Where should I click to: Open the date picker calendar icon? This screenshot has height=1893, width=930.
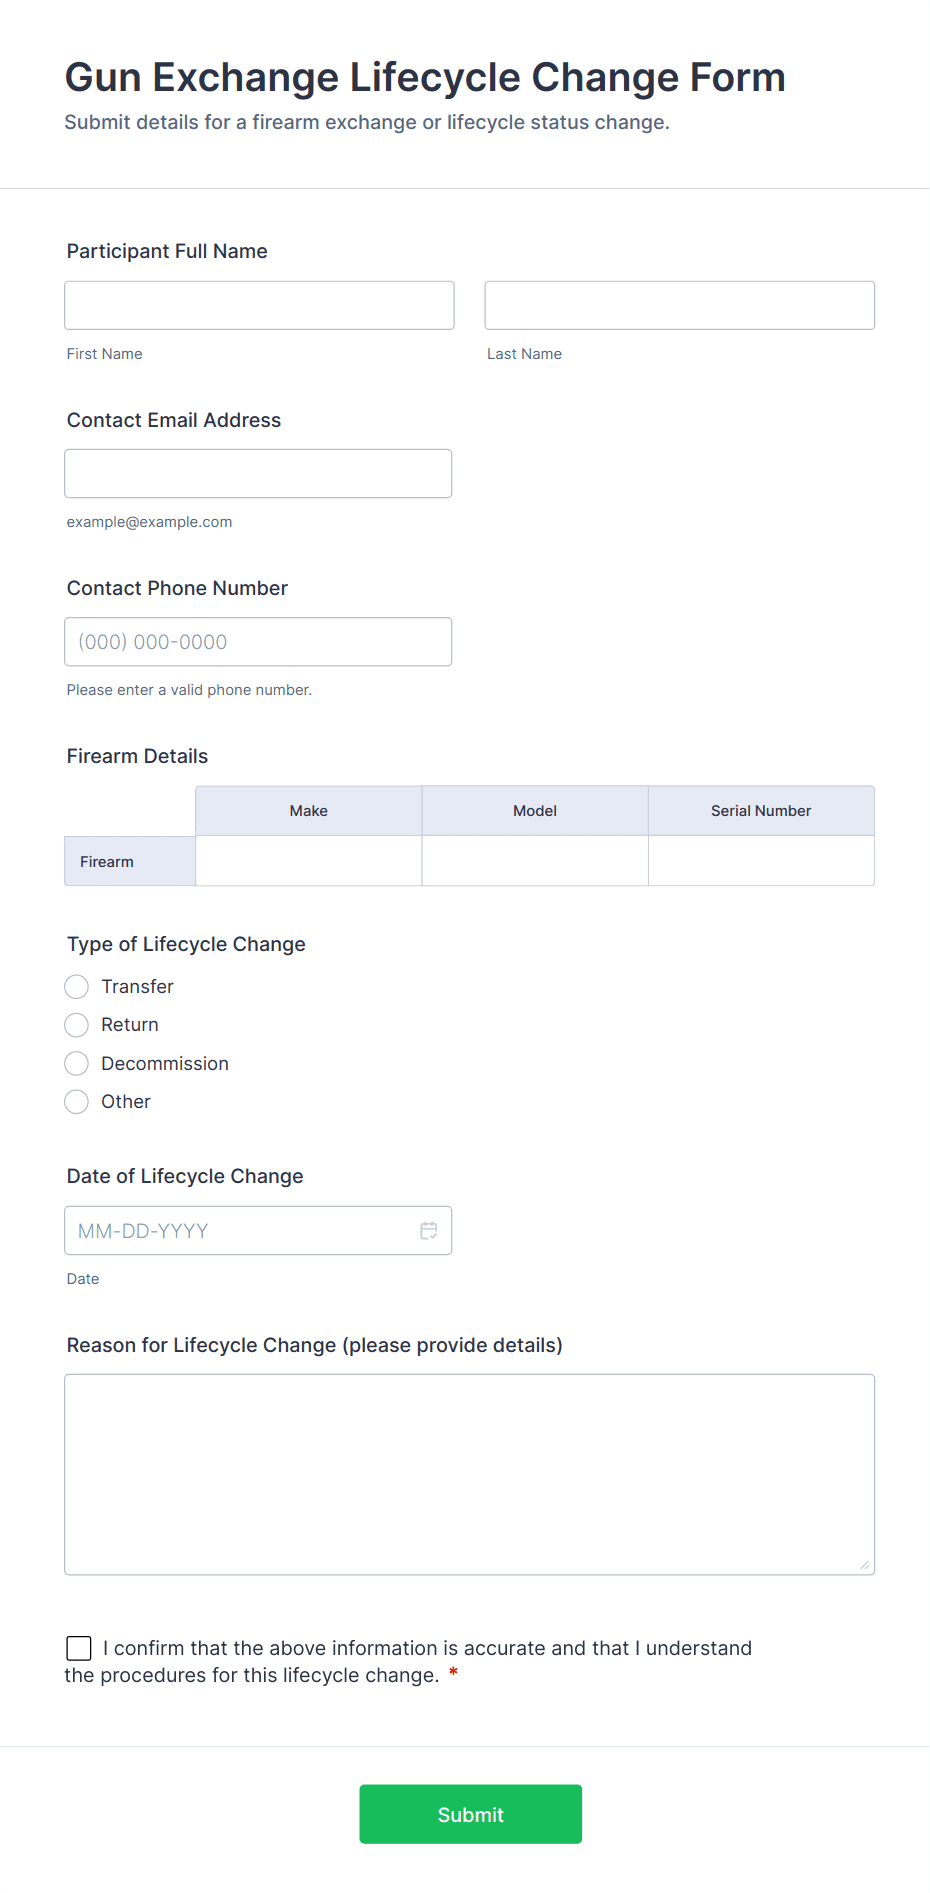point(429,1231)
